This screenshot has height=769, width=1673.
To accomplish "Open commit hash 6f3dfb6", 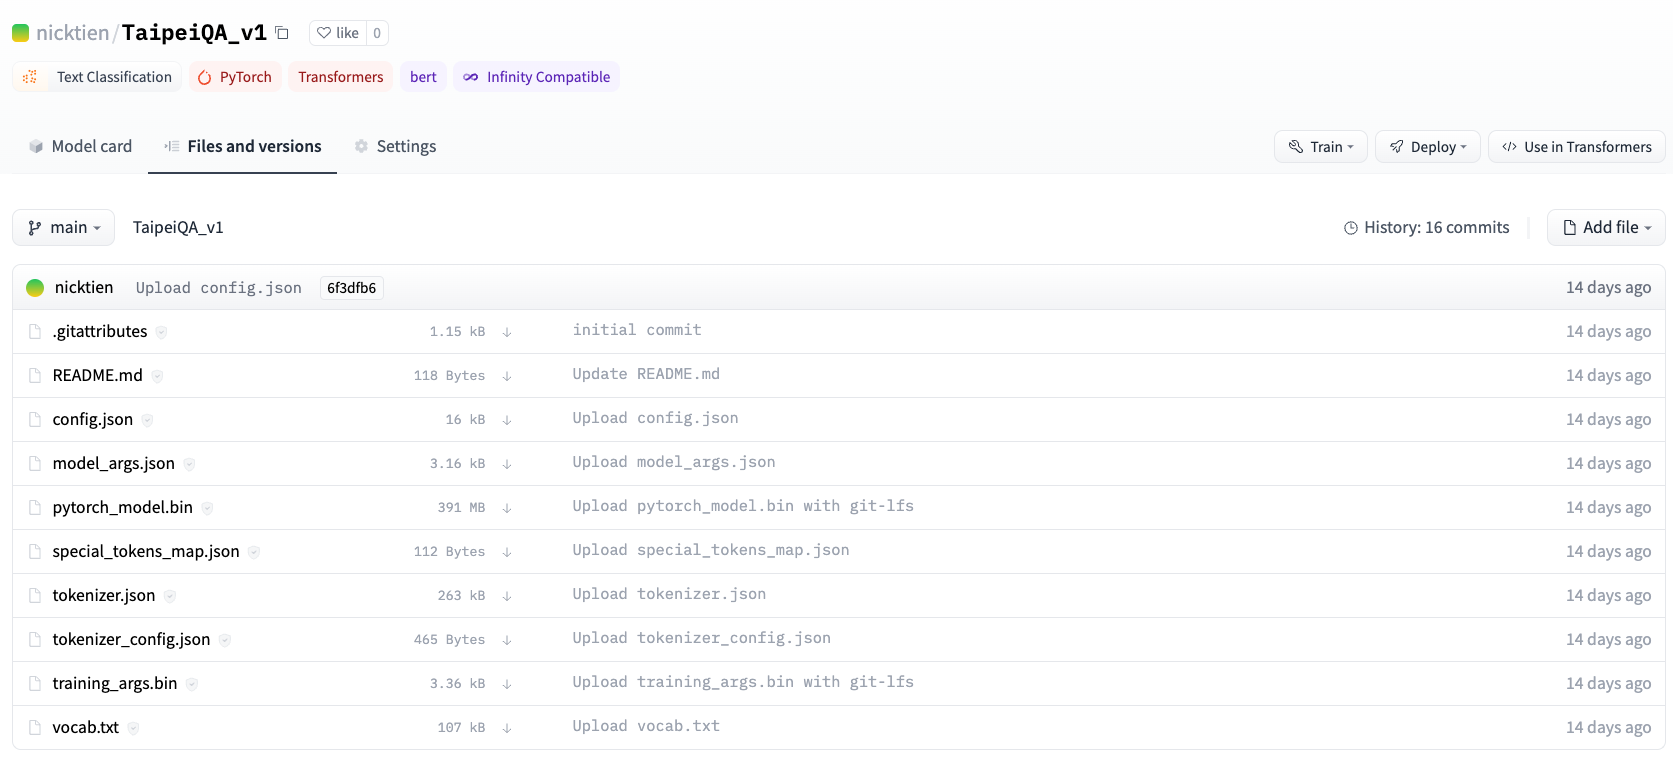I will [x=352, y=288].
